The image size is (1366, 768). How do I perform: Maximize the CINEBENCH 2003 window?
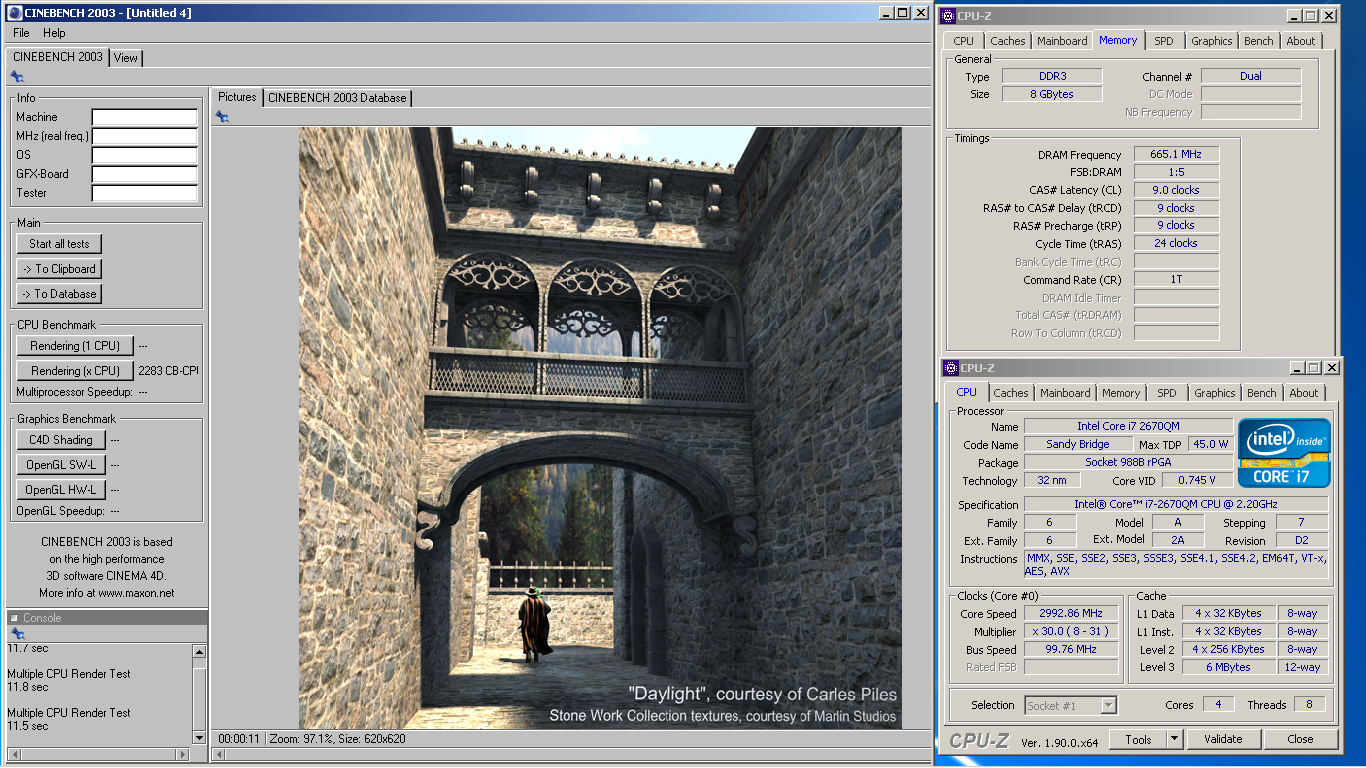(903, 13)
